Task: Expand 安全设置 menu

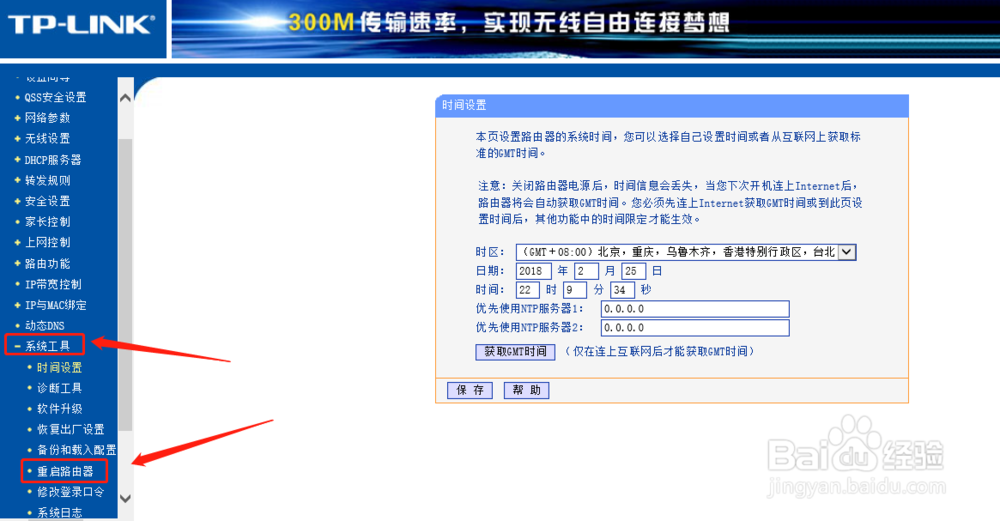Action: 47,201
